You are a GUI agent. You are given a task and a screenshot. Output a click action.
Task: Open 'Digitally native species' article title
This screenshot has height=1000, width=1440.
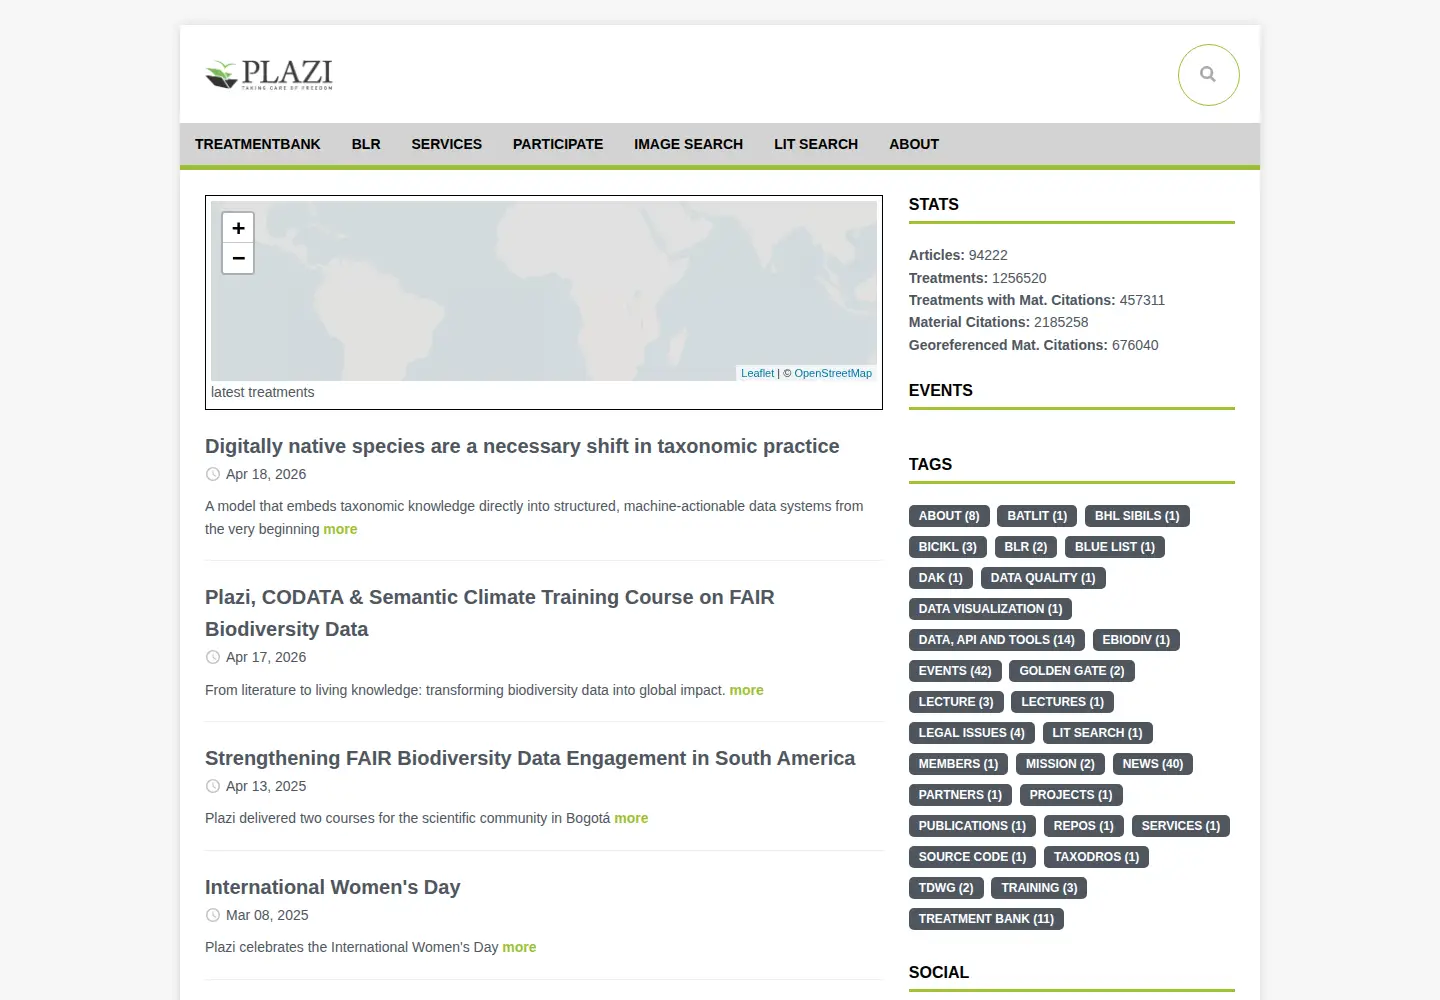point(522,446)
